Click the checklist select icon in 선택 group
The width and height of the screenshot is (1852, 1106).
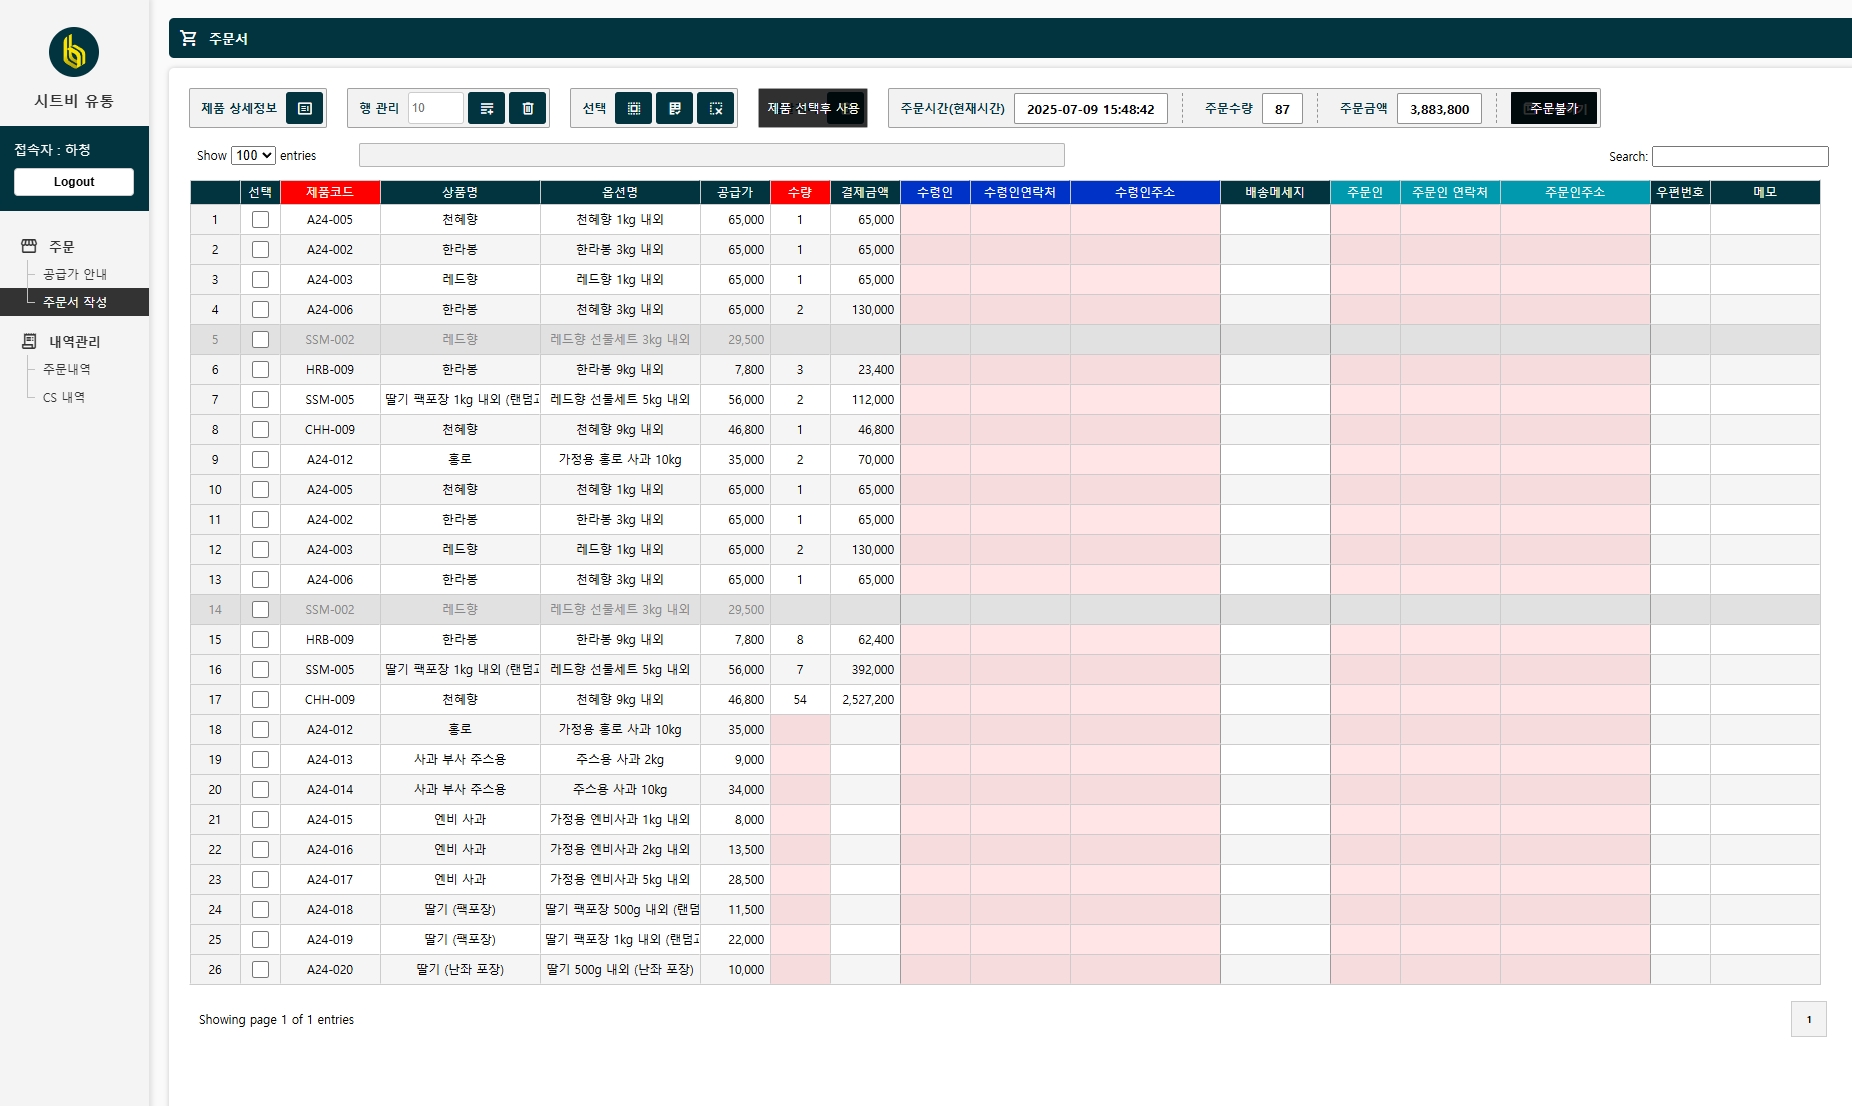click(675, 108)
